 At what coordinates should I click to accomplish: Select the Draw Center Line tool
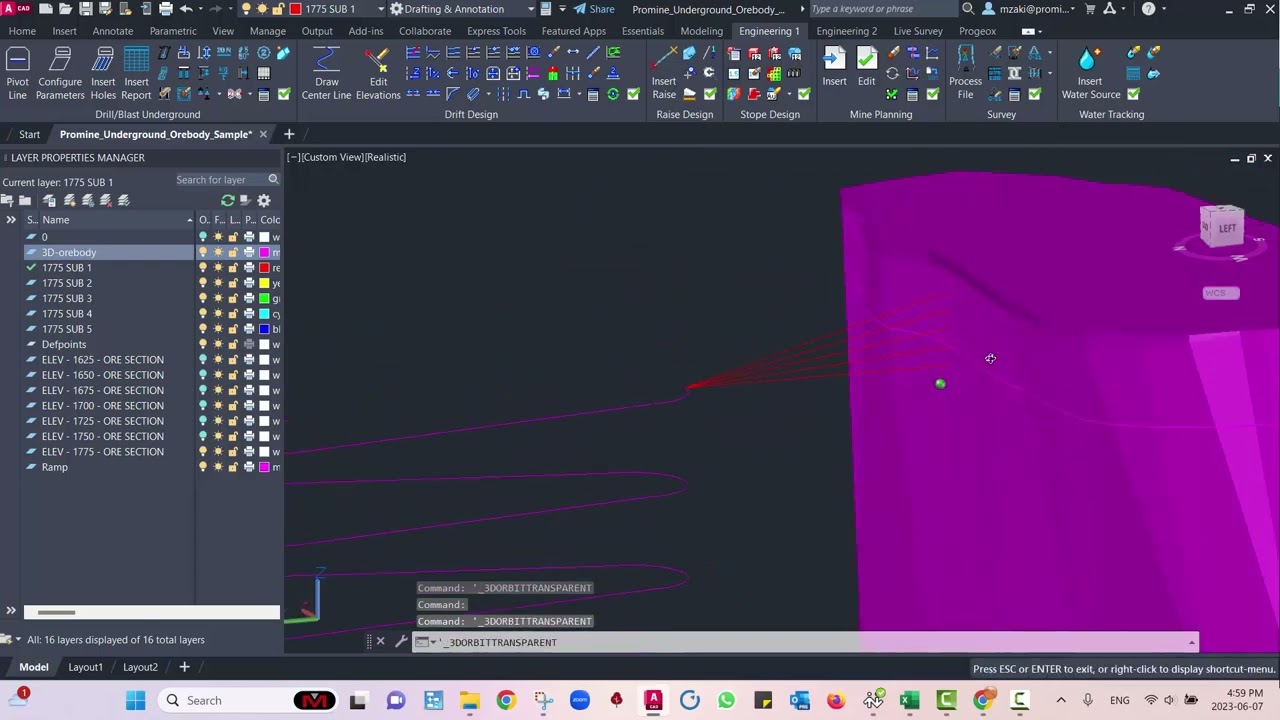tap(326, 74)
